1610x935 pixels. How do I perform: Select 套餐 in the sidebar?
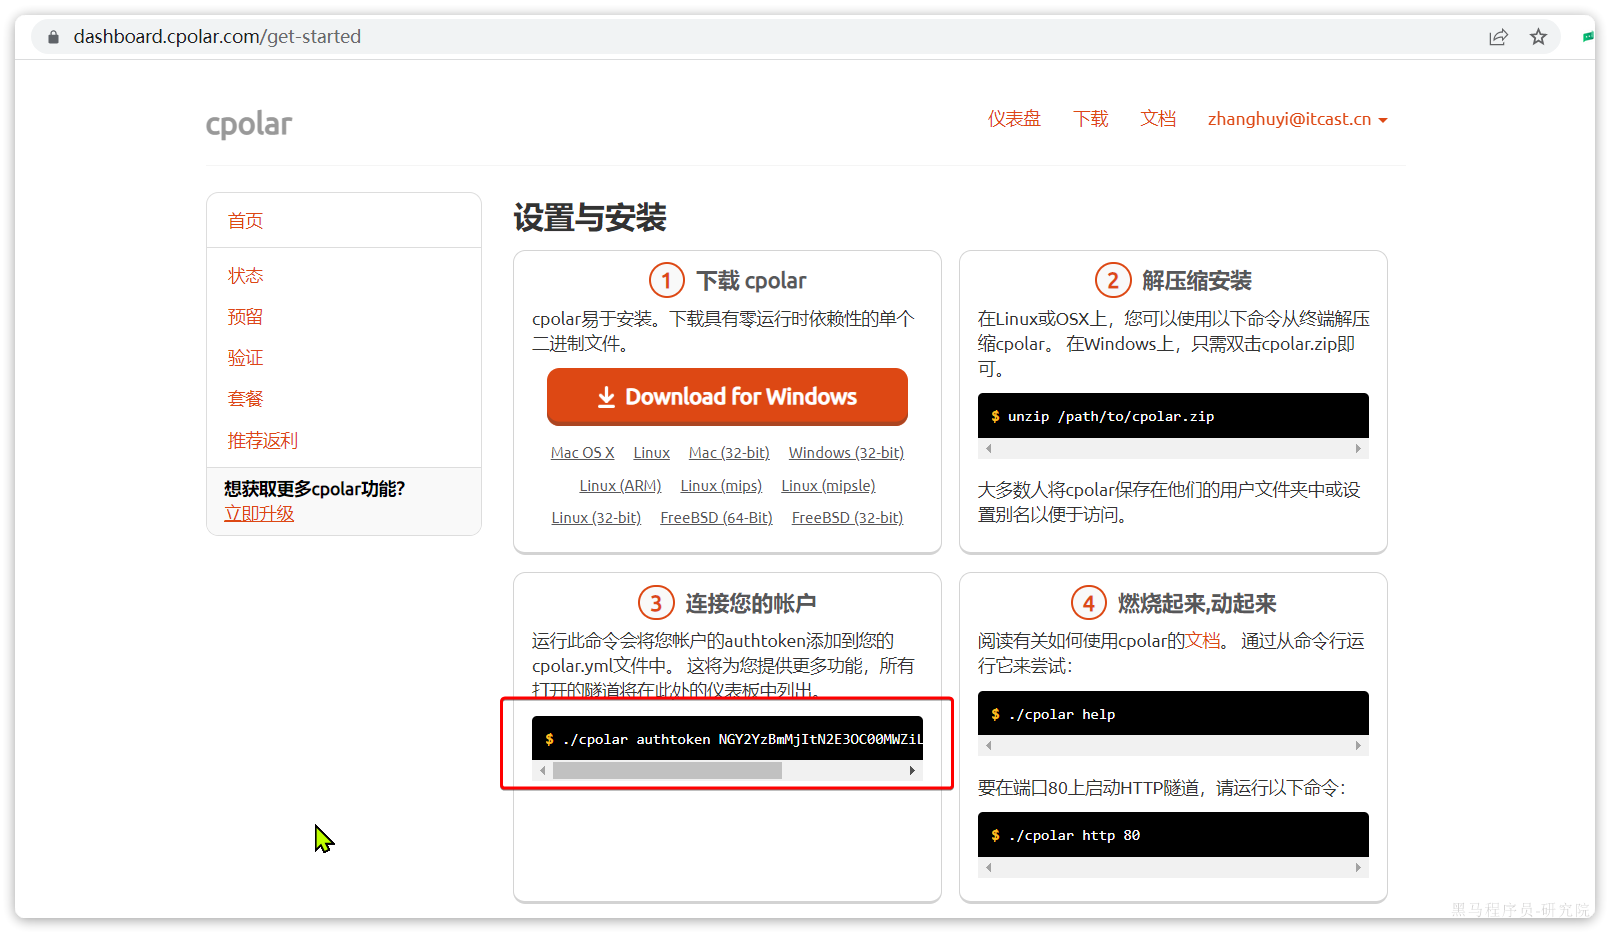tap(245, 399)
